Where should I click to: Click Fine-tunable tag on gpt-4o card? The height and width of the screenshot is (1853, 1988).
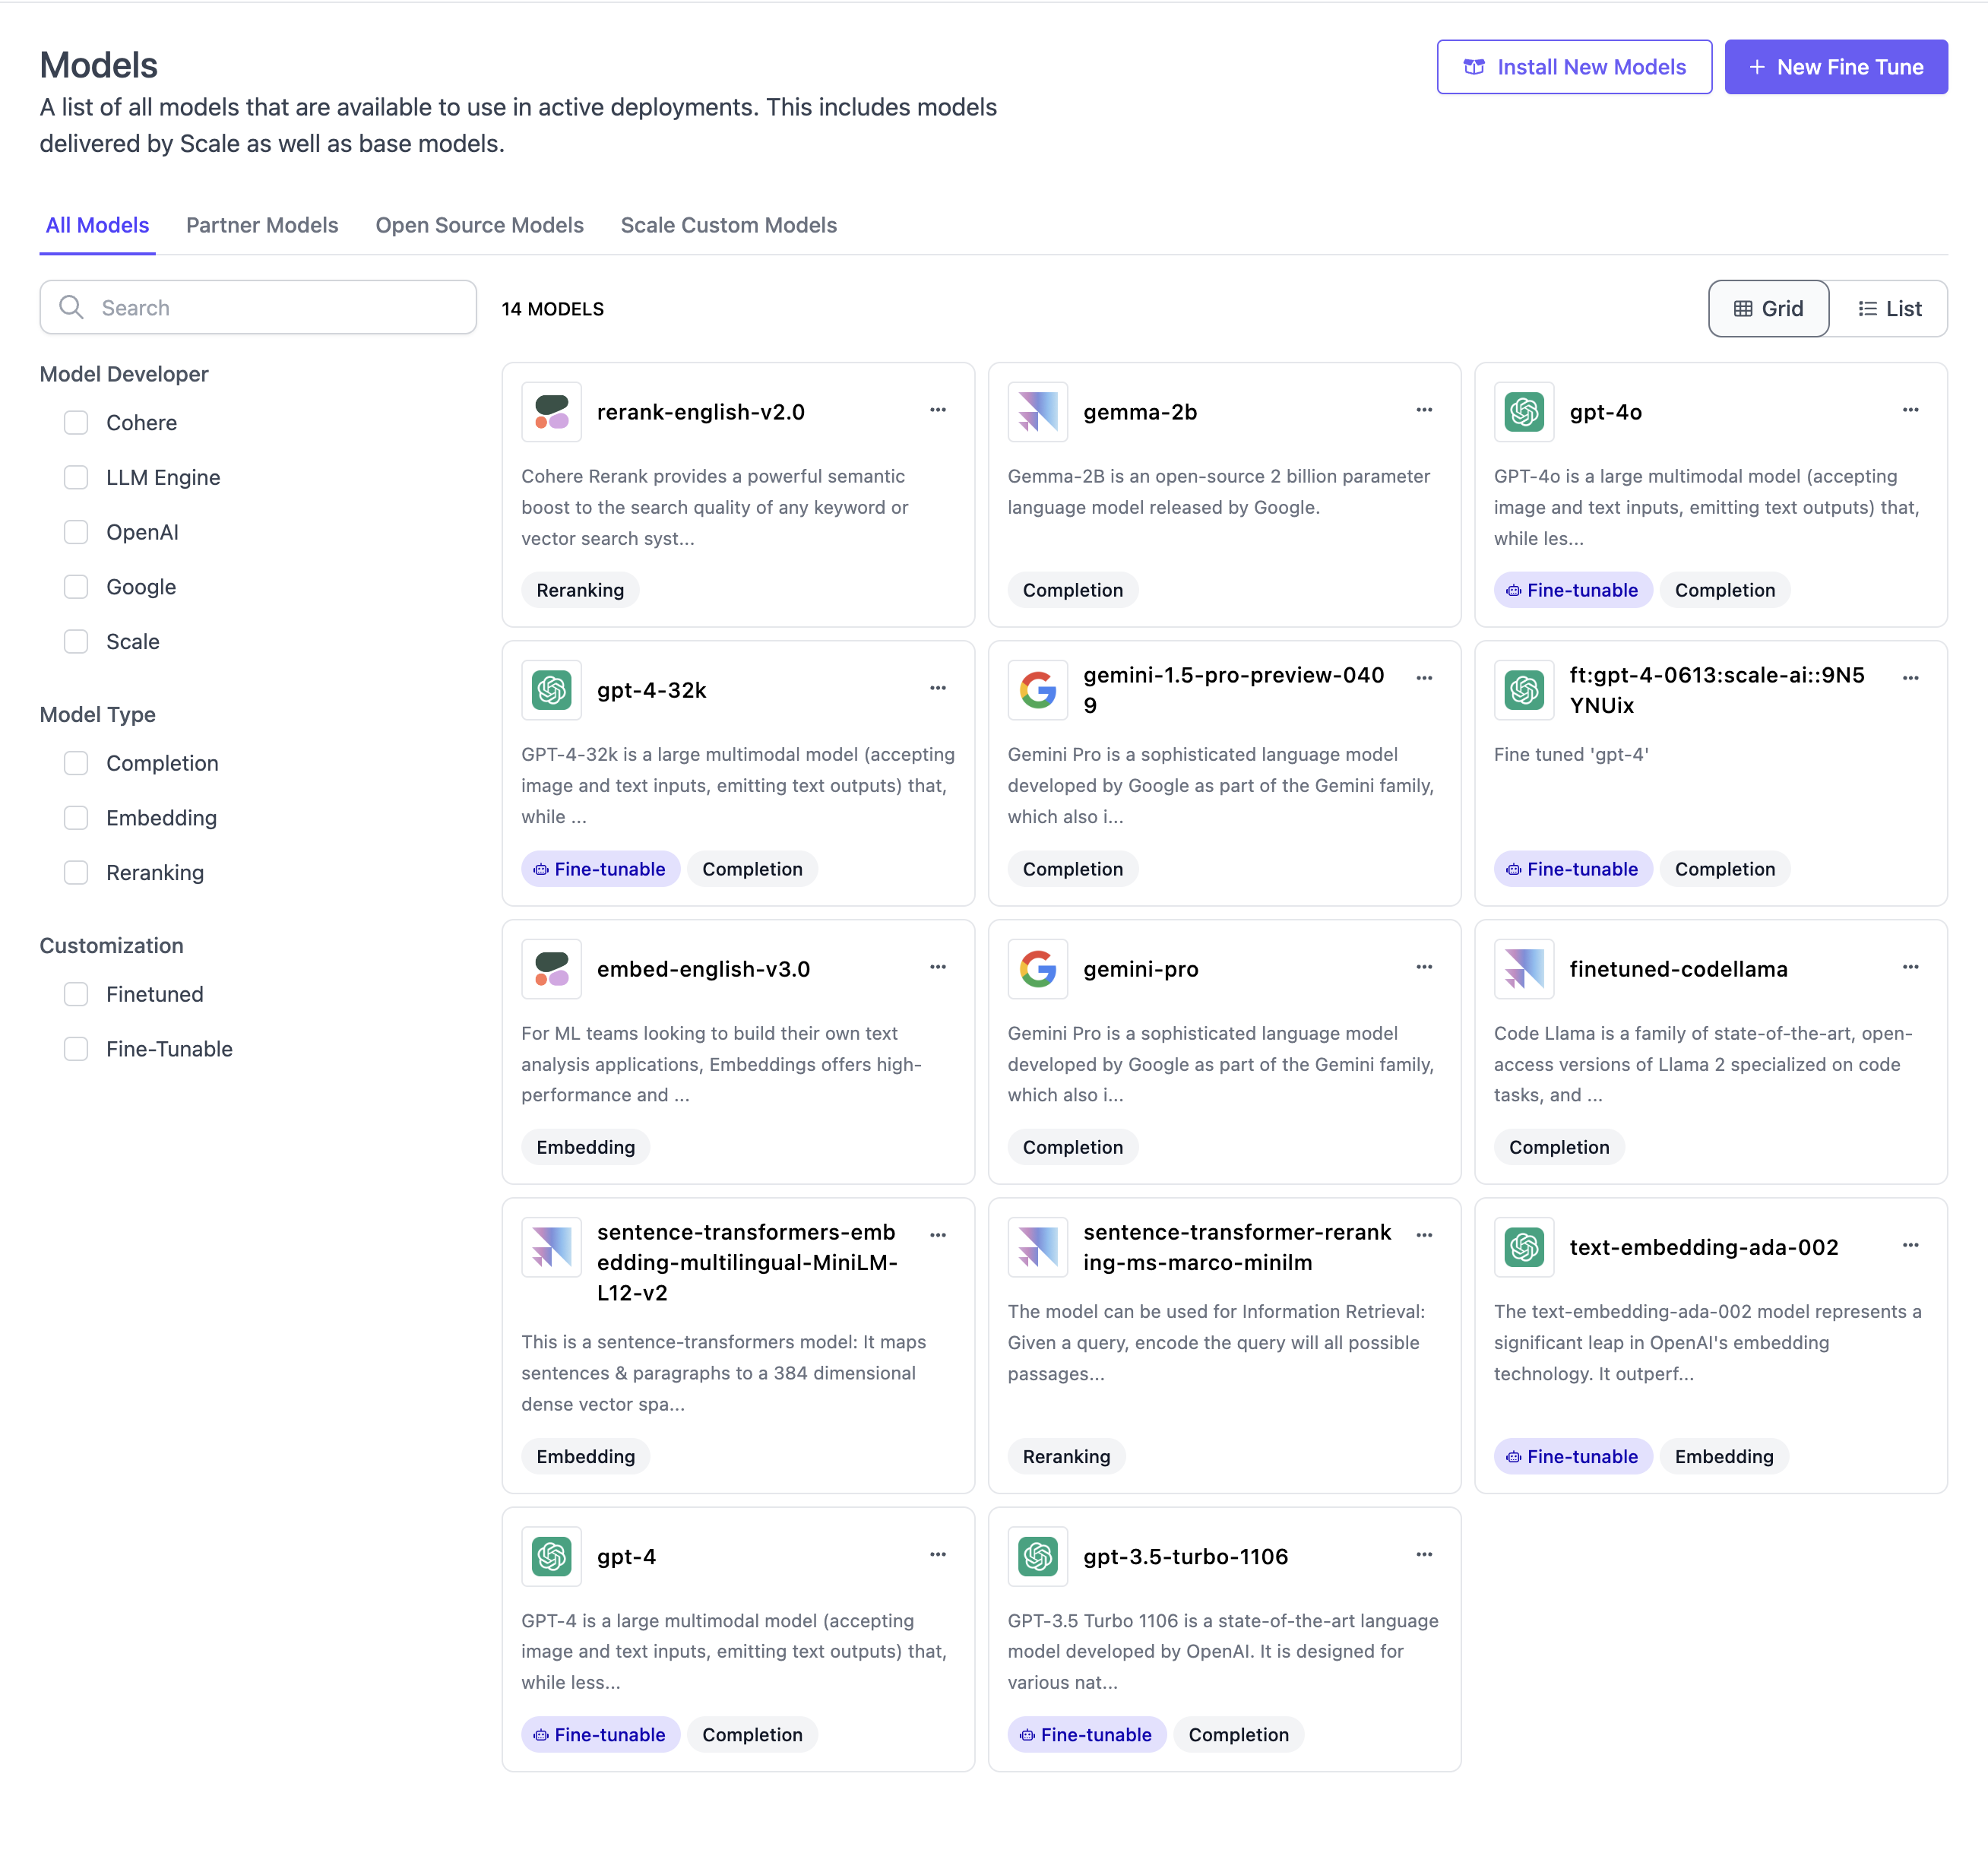[1572, 590]
